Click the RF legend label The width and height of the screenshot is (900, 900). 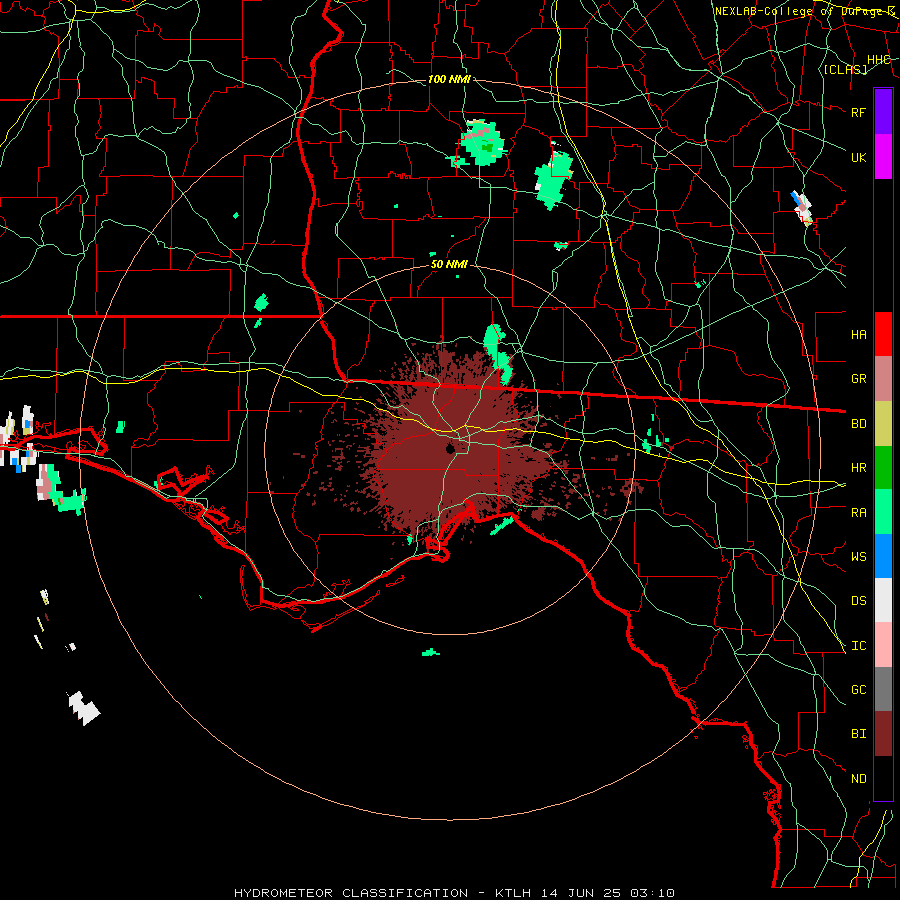859,112
